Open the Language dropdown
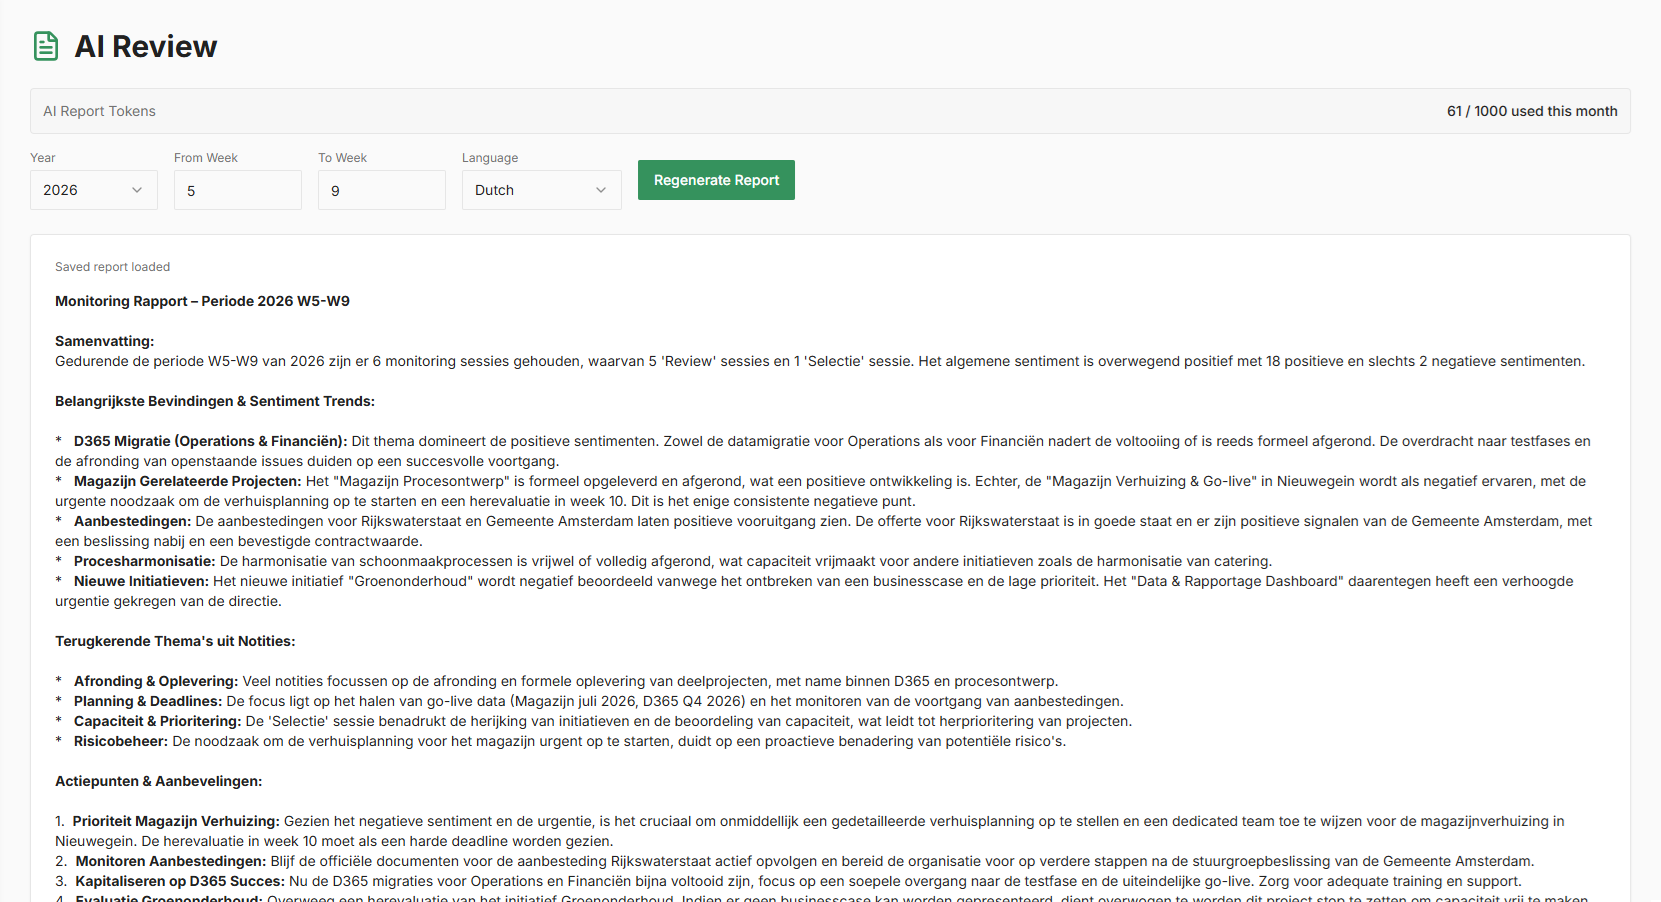 (541, 189)
